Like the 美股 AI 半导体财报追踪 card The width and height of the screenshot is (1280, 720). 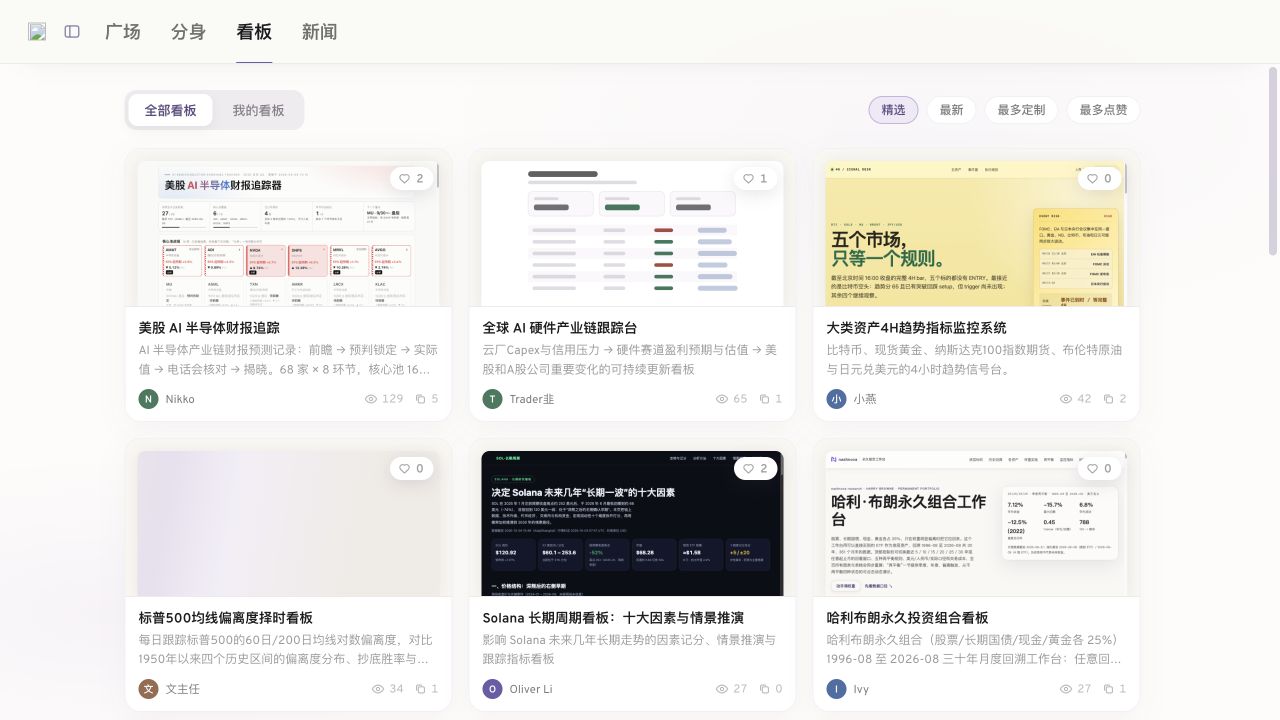(411, 178)
